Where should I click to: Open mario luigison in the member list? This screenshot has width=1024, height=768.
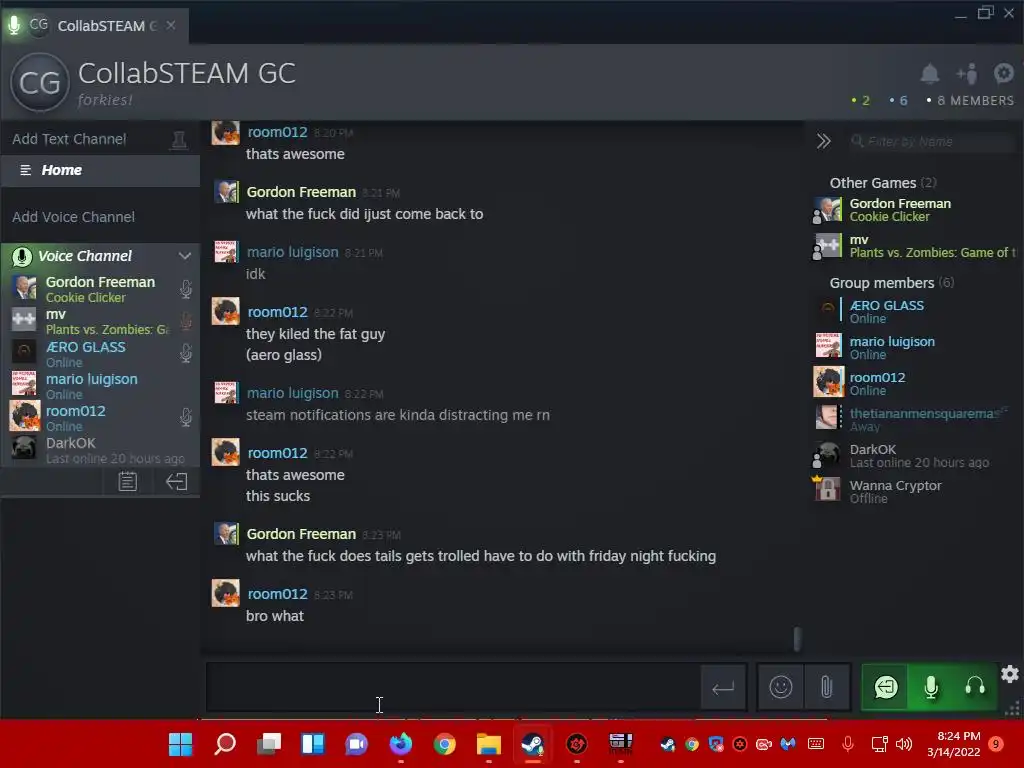[914, 347]
